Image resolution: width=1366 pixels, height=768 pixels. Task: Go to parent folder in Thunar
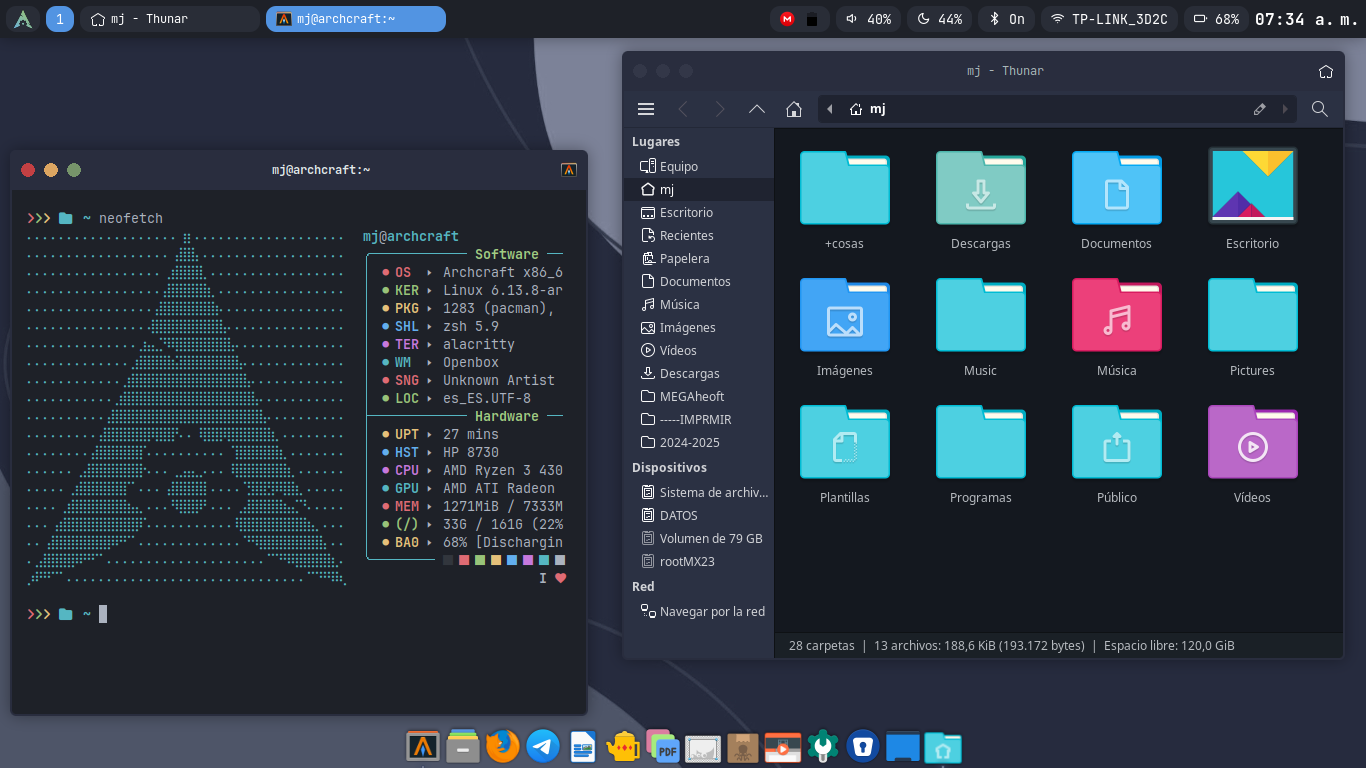click(757, 109)
